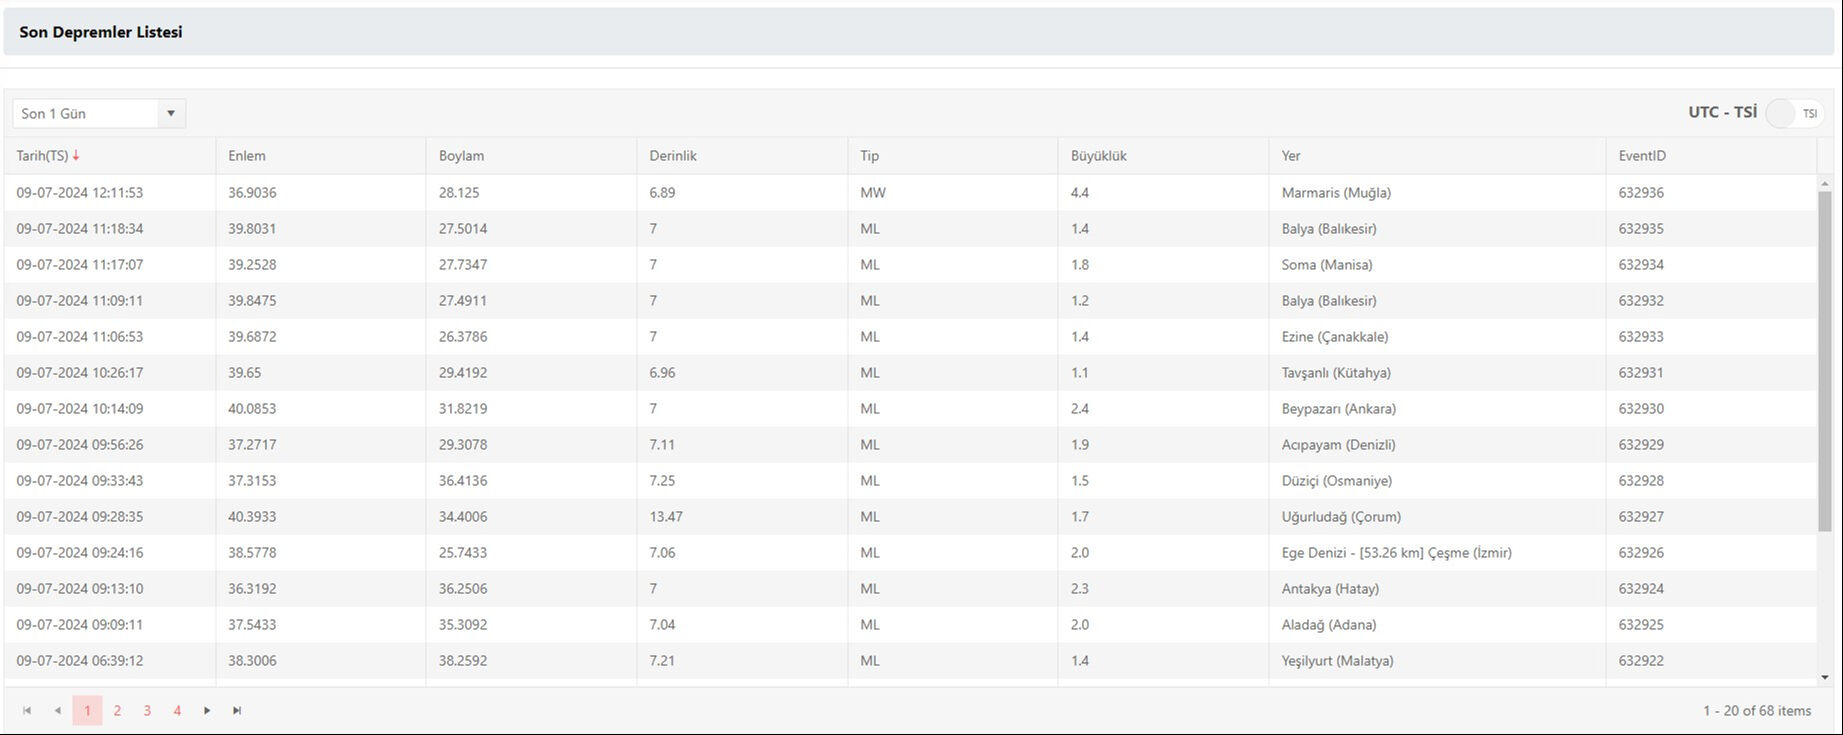Go to the next page arrow
The width and height of the screenshot is (1843, 735).
coord(207,710)
